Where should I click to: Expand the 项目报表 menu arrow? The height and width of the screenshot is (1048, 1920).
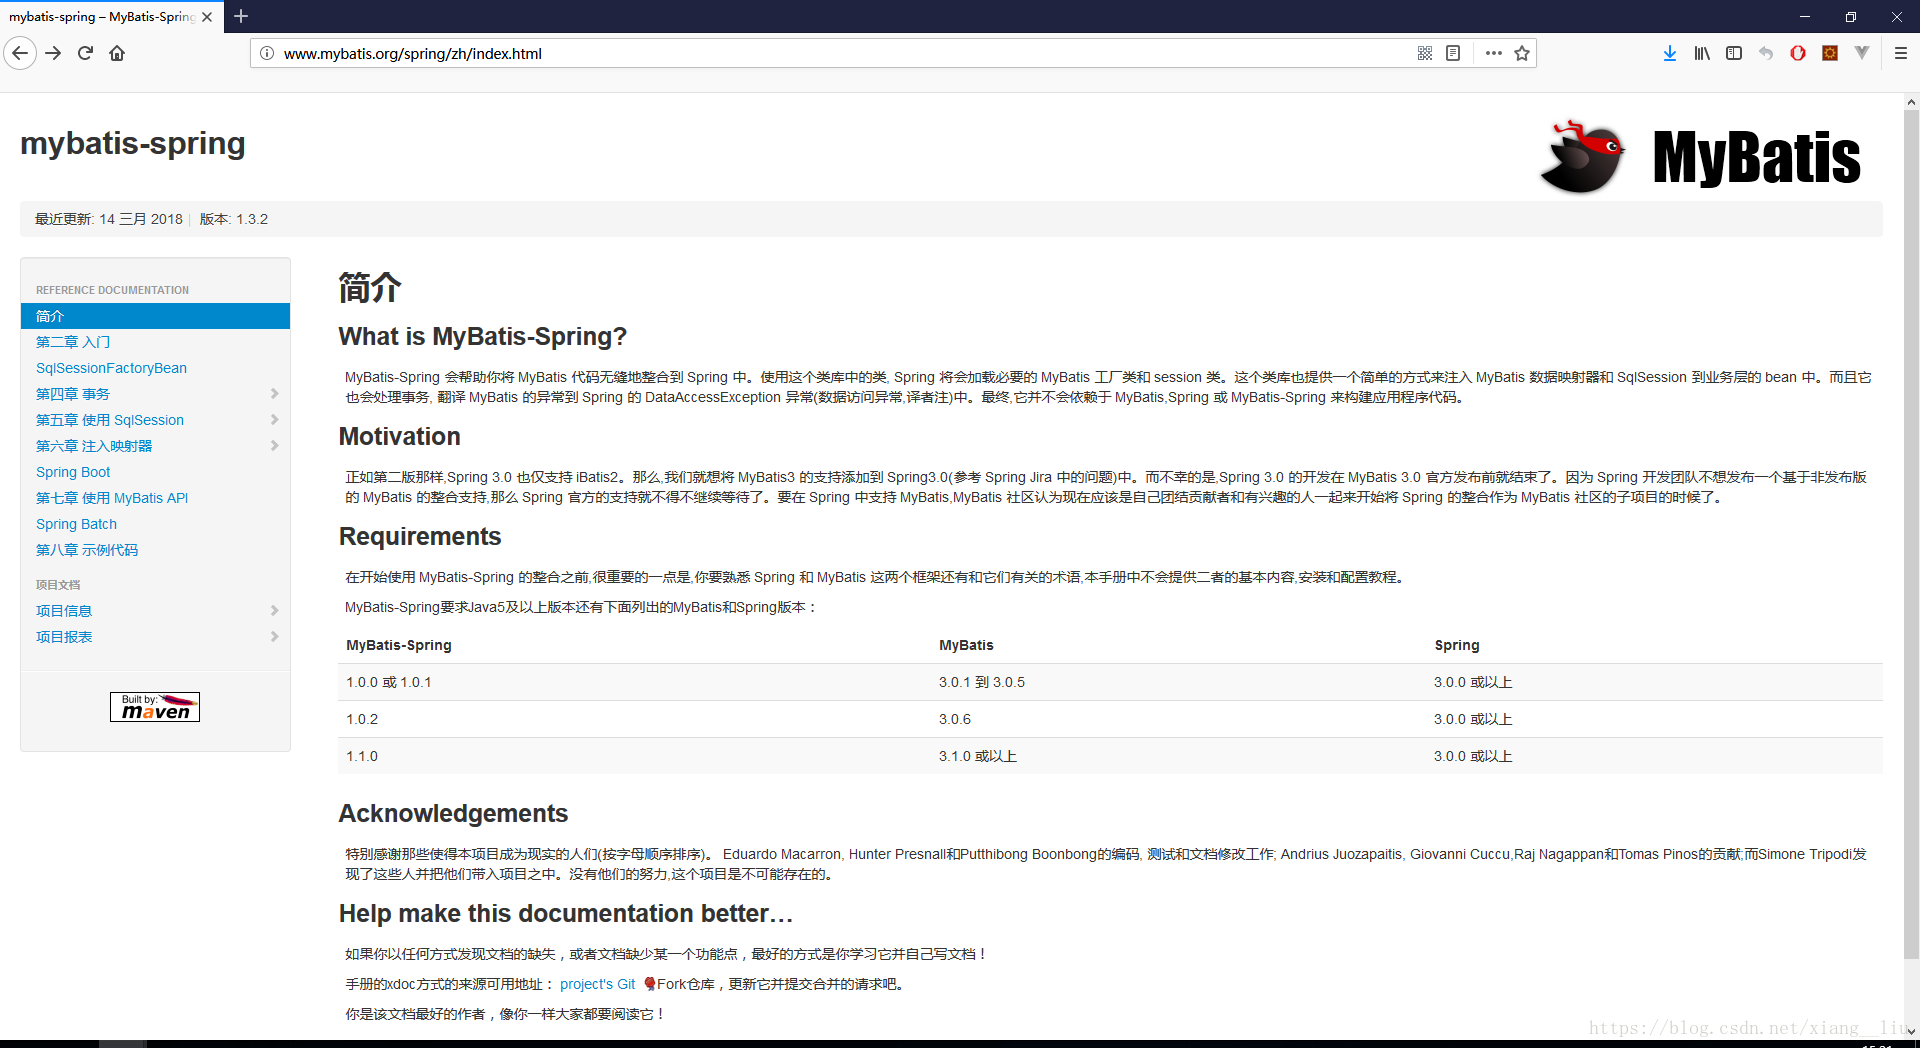(x=274, y=637)
